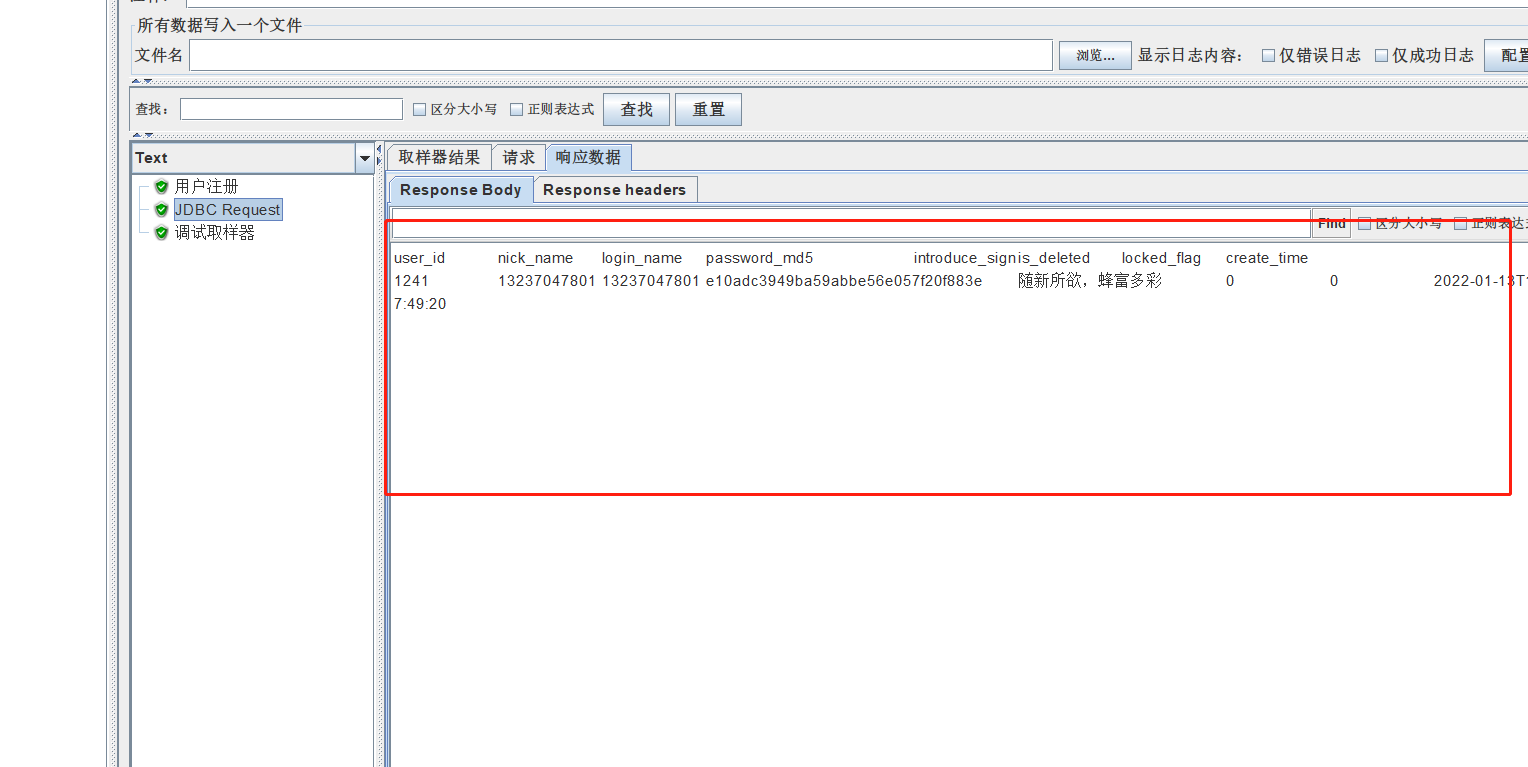Click the collapse arrows below the 查找 row
1528x767 pixels.
pos(142,134)
